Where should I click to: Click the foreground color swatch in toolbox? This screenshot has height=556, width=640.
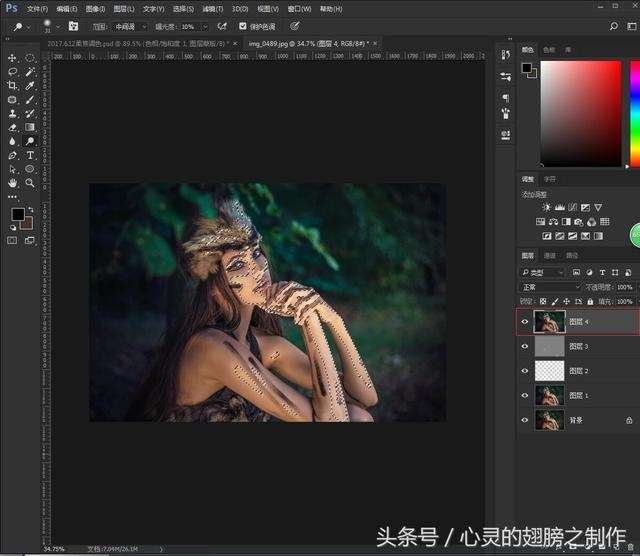(x=17, y=215)
